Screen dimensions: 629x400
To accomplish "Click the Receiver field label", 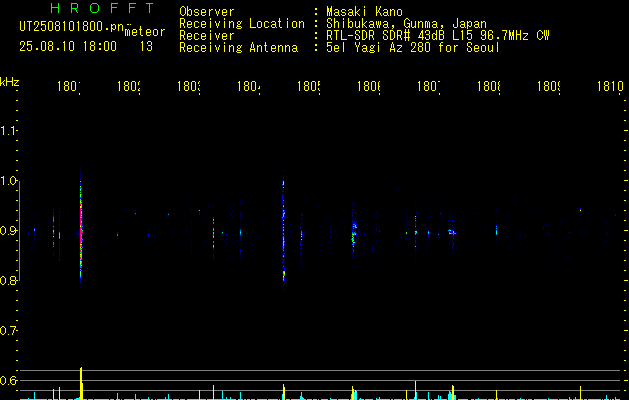I will (x=207, y=36).
